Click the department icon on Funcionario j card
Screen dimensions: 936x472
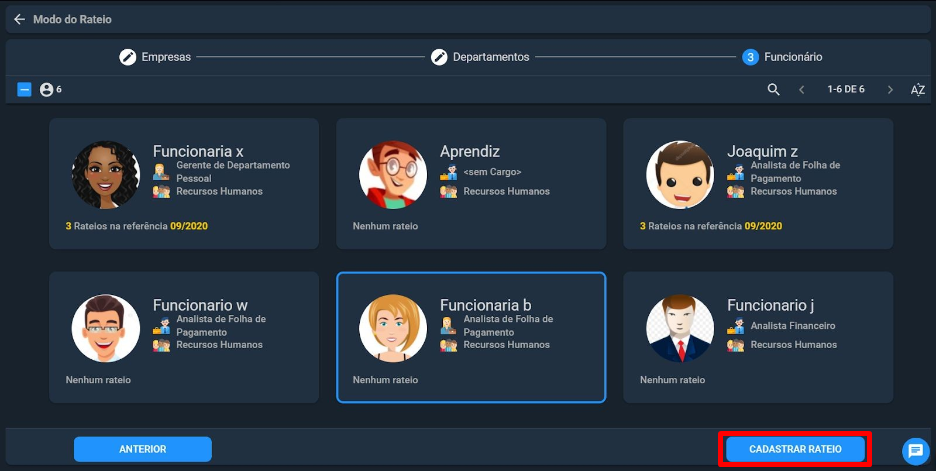click(735, 345)
